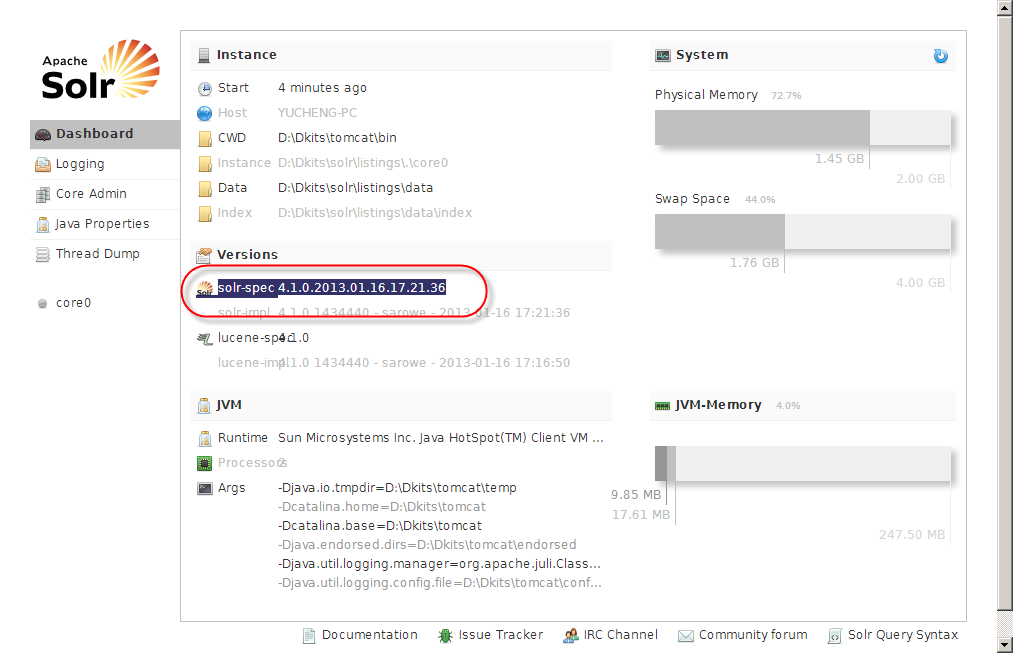
Task: Click the Args terminal icon
Action: click(x=205, y=488)
